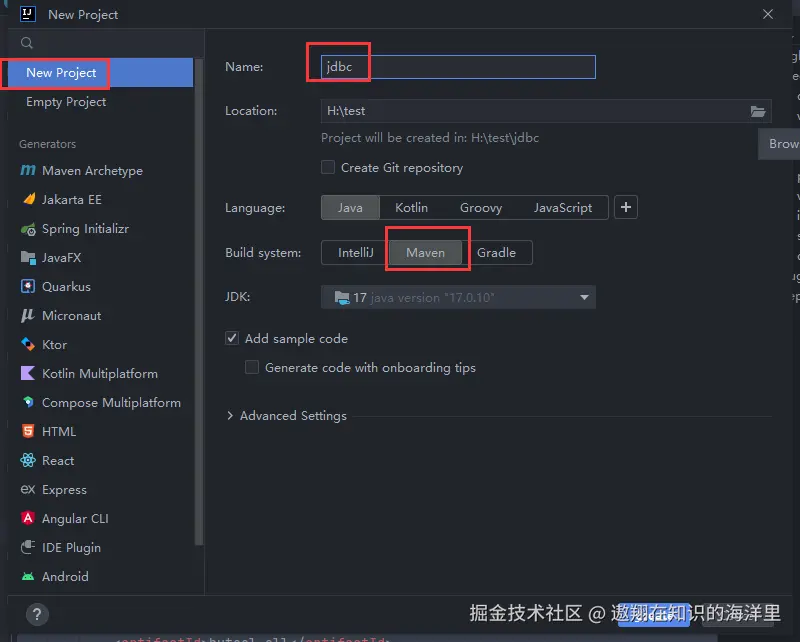Expand the Advanced Settings section
800x642 pixels.
(230, 416)
